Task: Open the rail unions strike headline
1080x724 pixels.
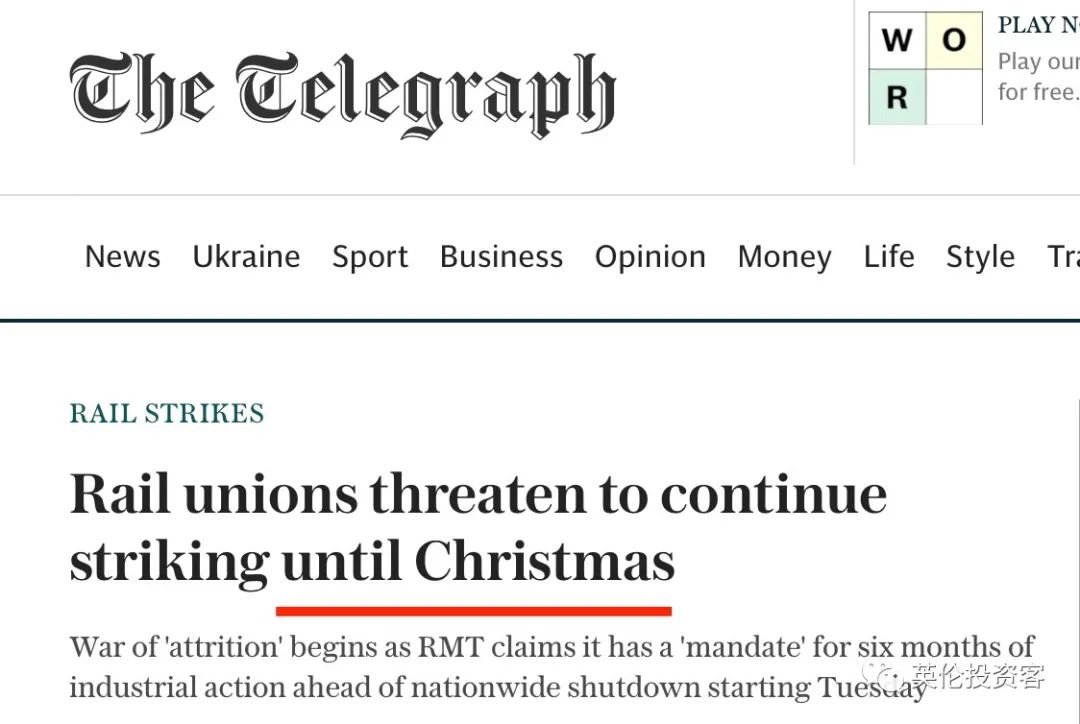Action: [x=478, y=528]
